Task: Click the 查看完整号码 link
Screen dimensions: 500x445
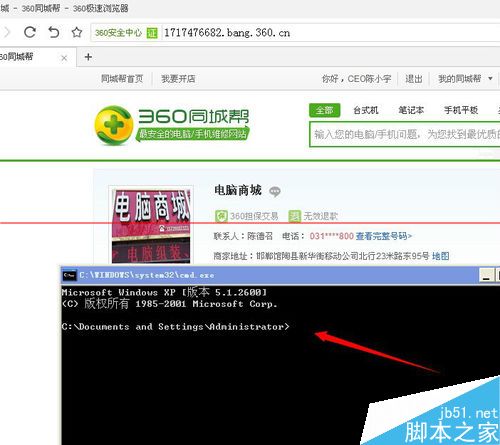Action: pos(384,236)
